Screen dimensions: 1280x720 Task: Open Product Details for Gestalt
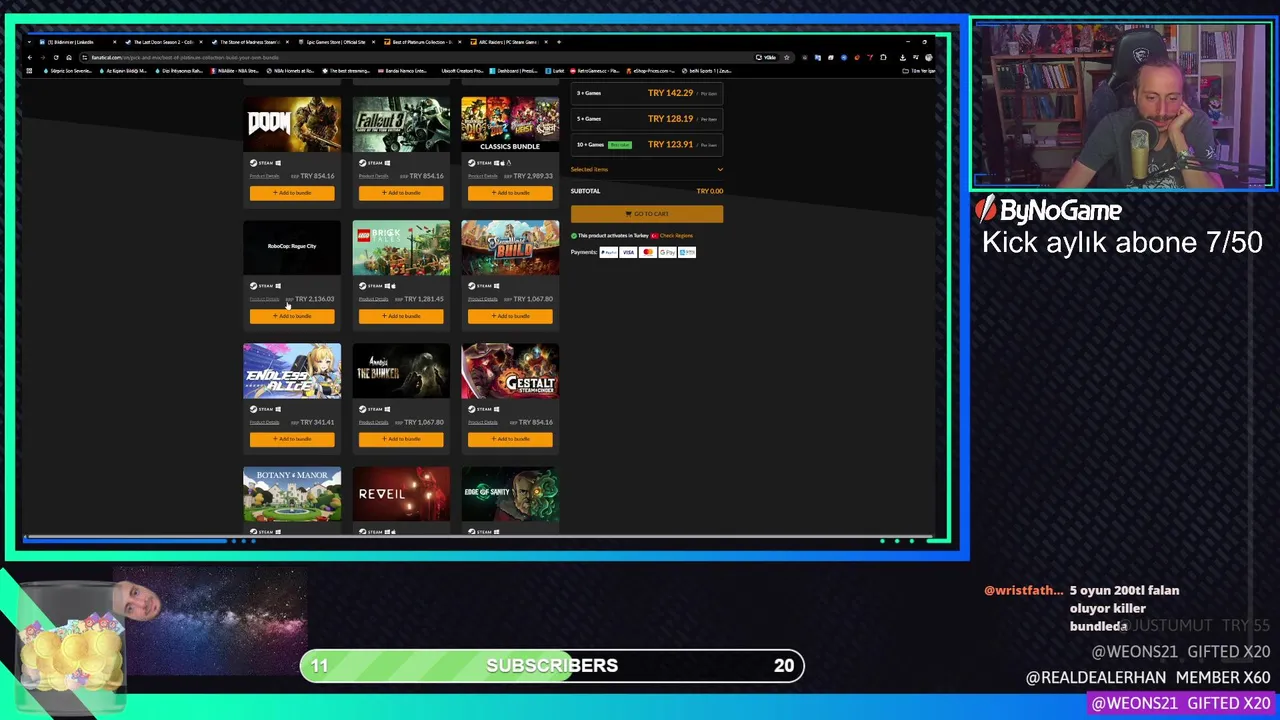tap(482, 422)
